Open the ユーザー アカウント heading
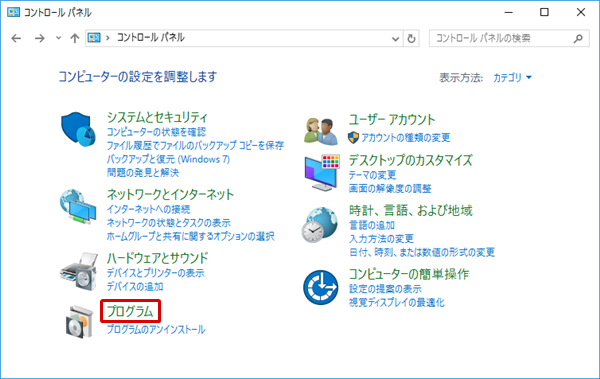Viewport: 600px width, 379px height. [392, 120]
